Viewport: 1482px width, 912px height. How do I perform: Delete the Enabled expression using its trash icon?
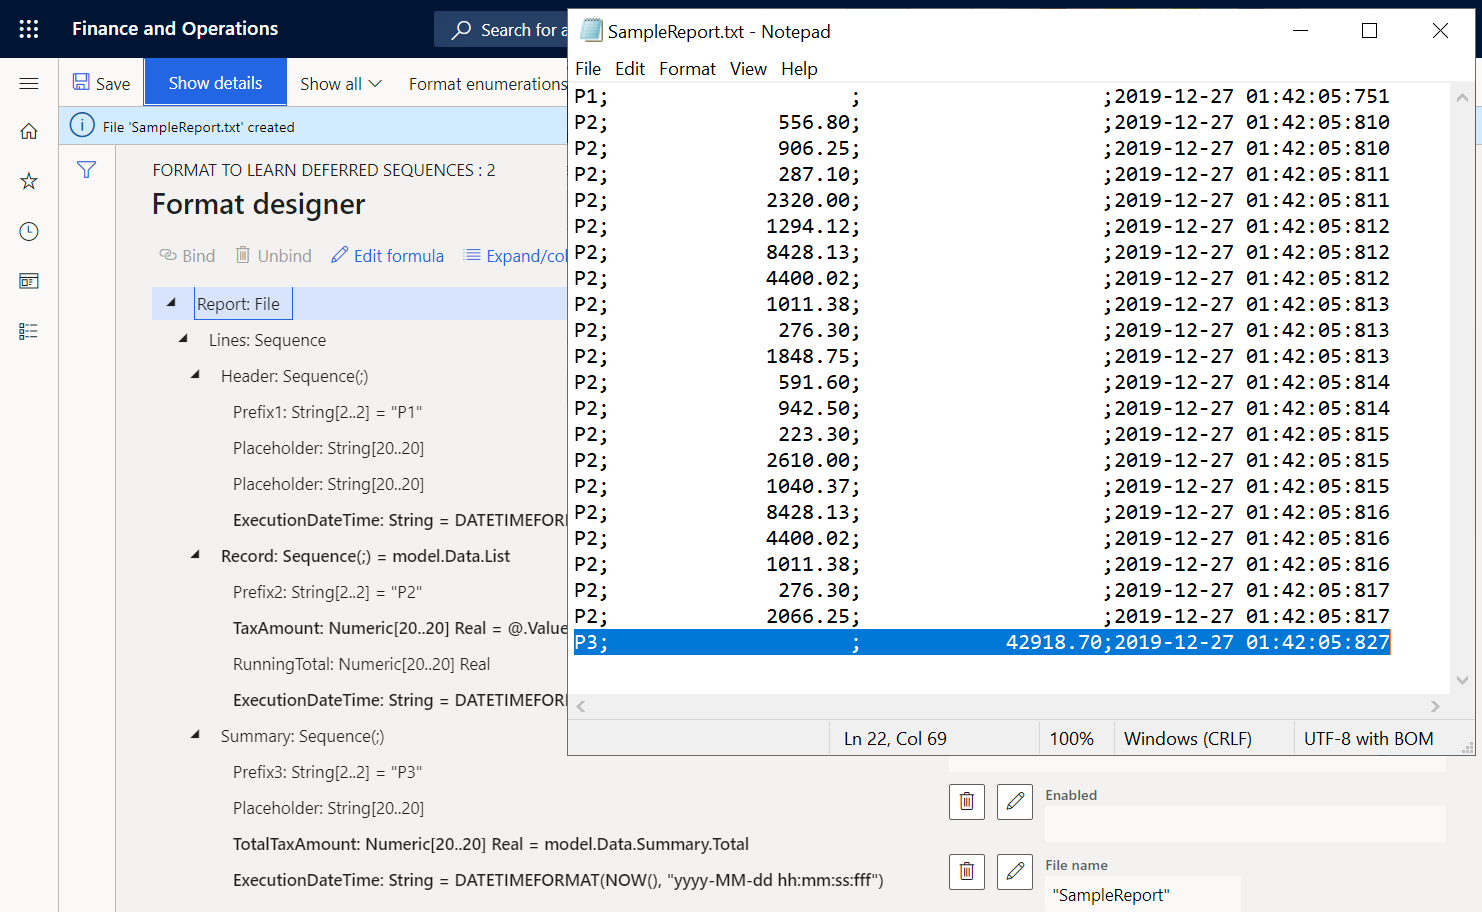point(966,801)
